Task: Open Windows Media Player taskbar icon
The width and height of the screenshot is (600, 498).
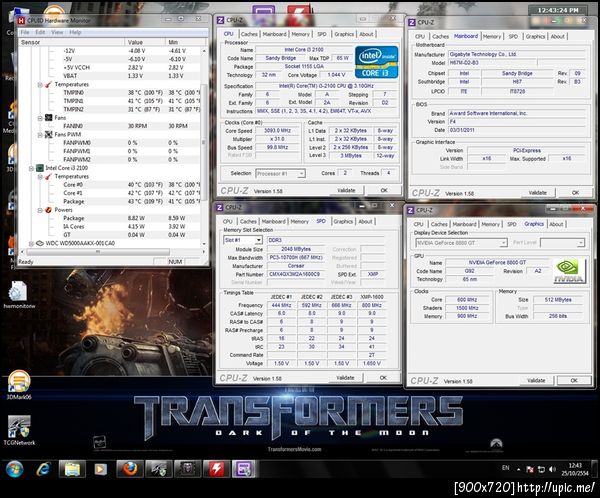Action: (101, 469)
